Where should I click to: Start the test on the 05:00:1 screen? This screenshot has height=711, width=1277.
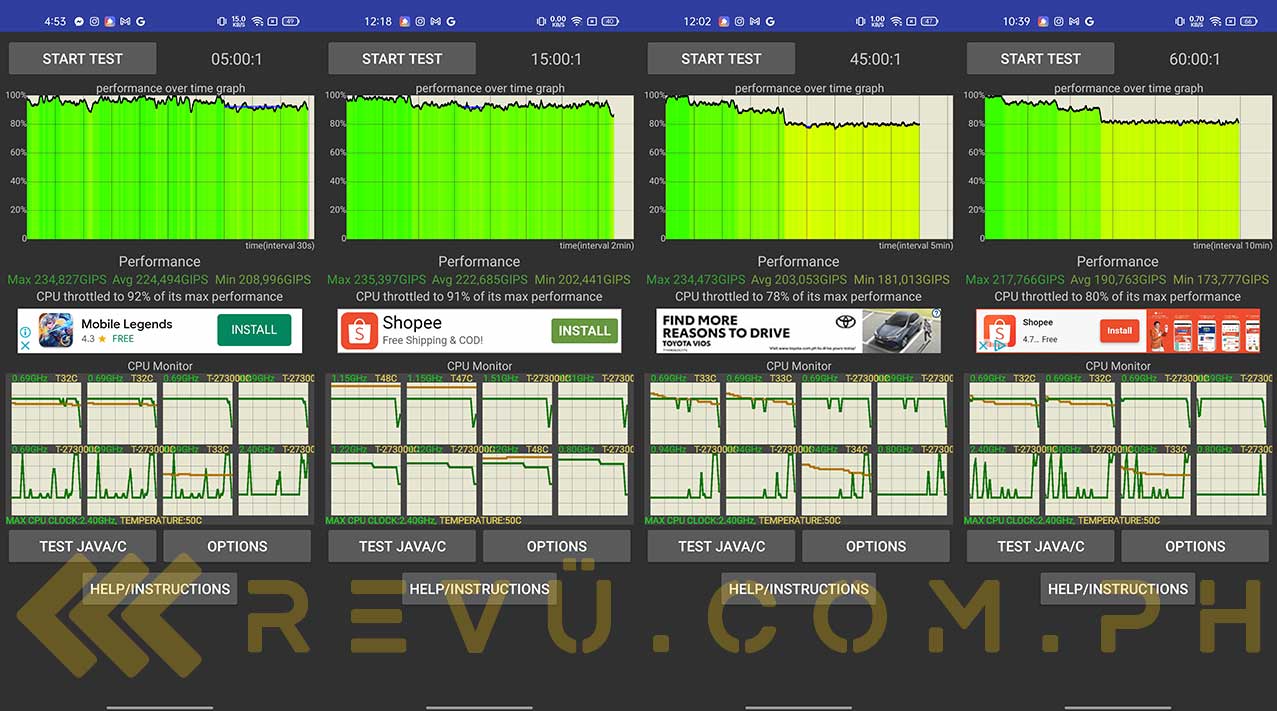[x=82, y=59]
